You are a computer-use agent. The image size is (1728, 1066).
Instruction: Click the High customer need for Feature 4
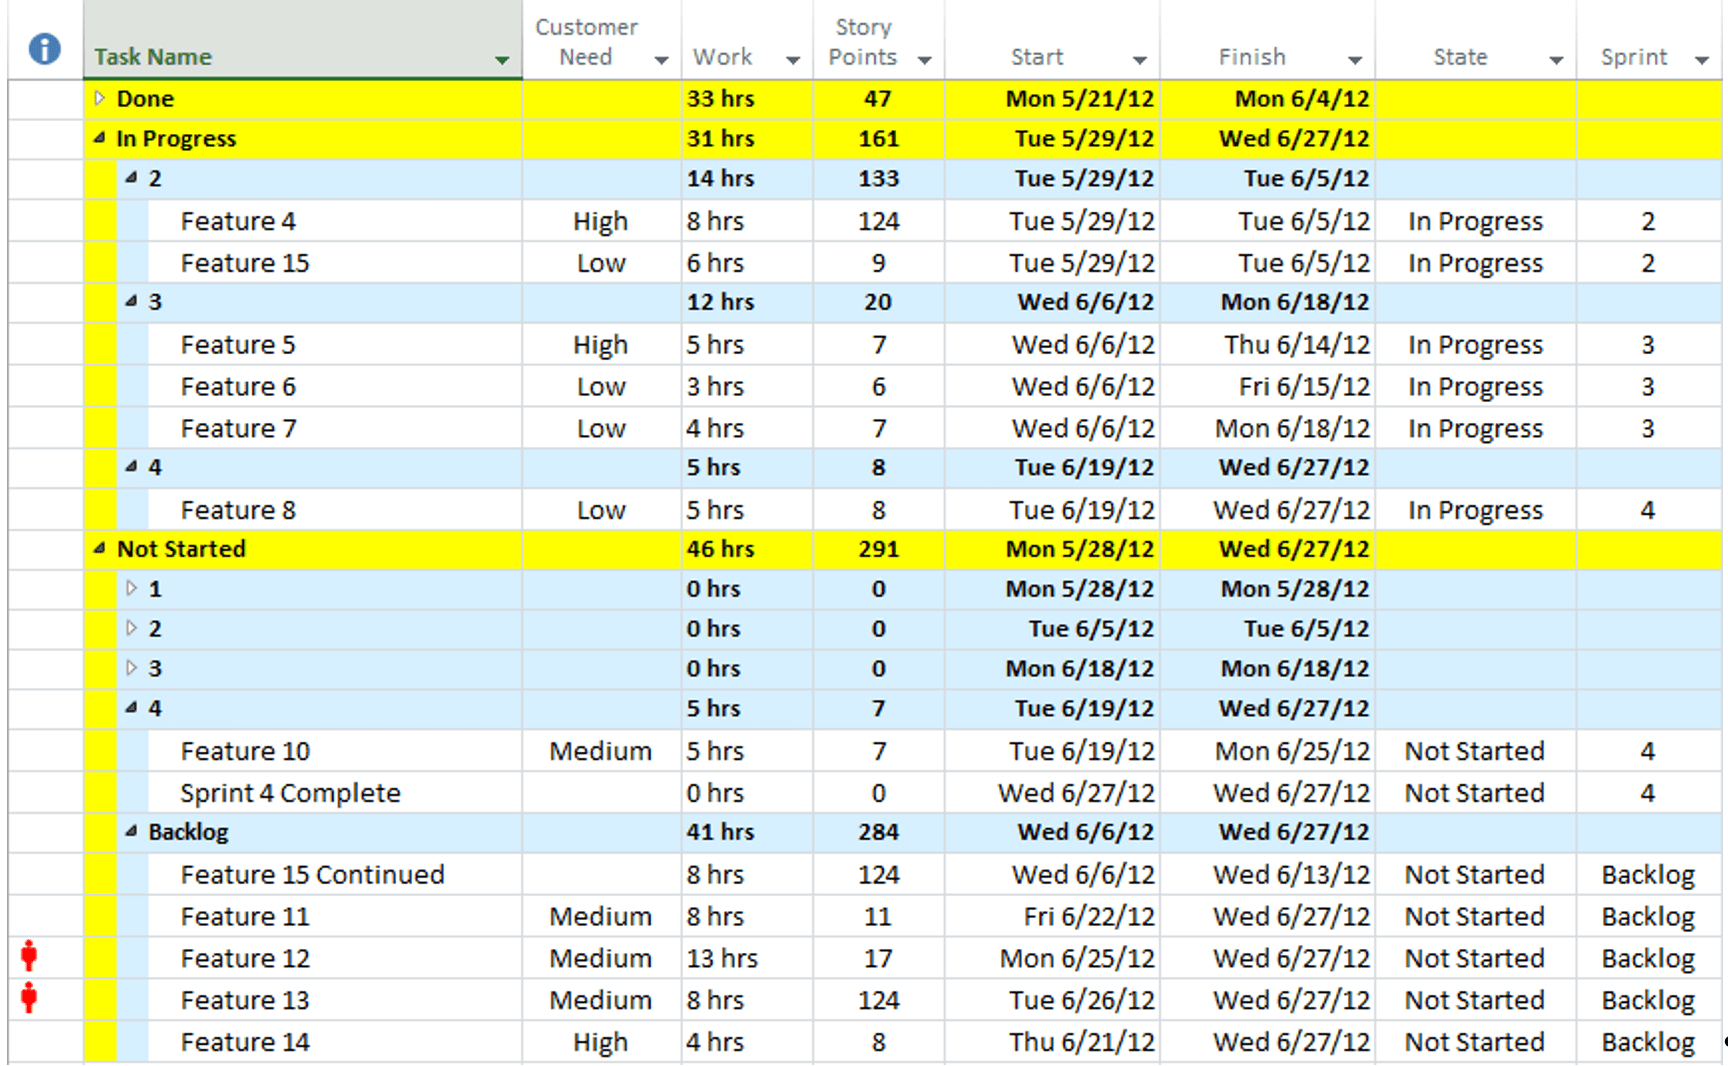tap(601, 222)
